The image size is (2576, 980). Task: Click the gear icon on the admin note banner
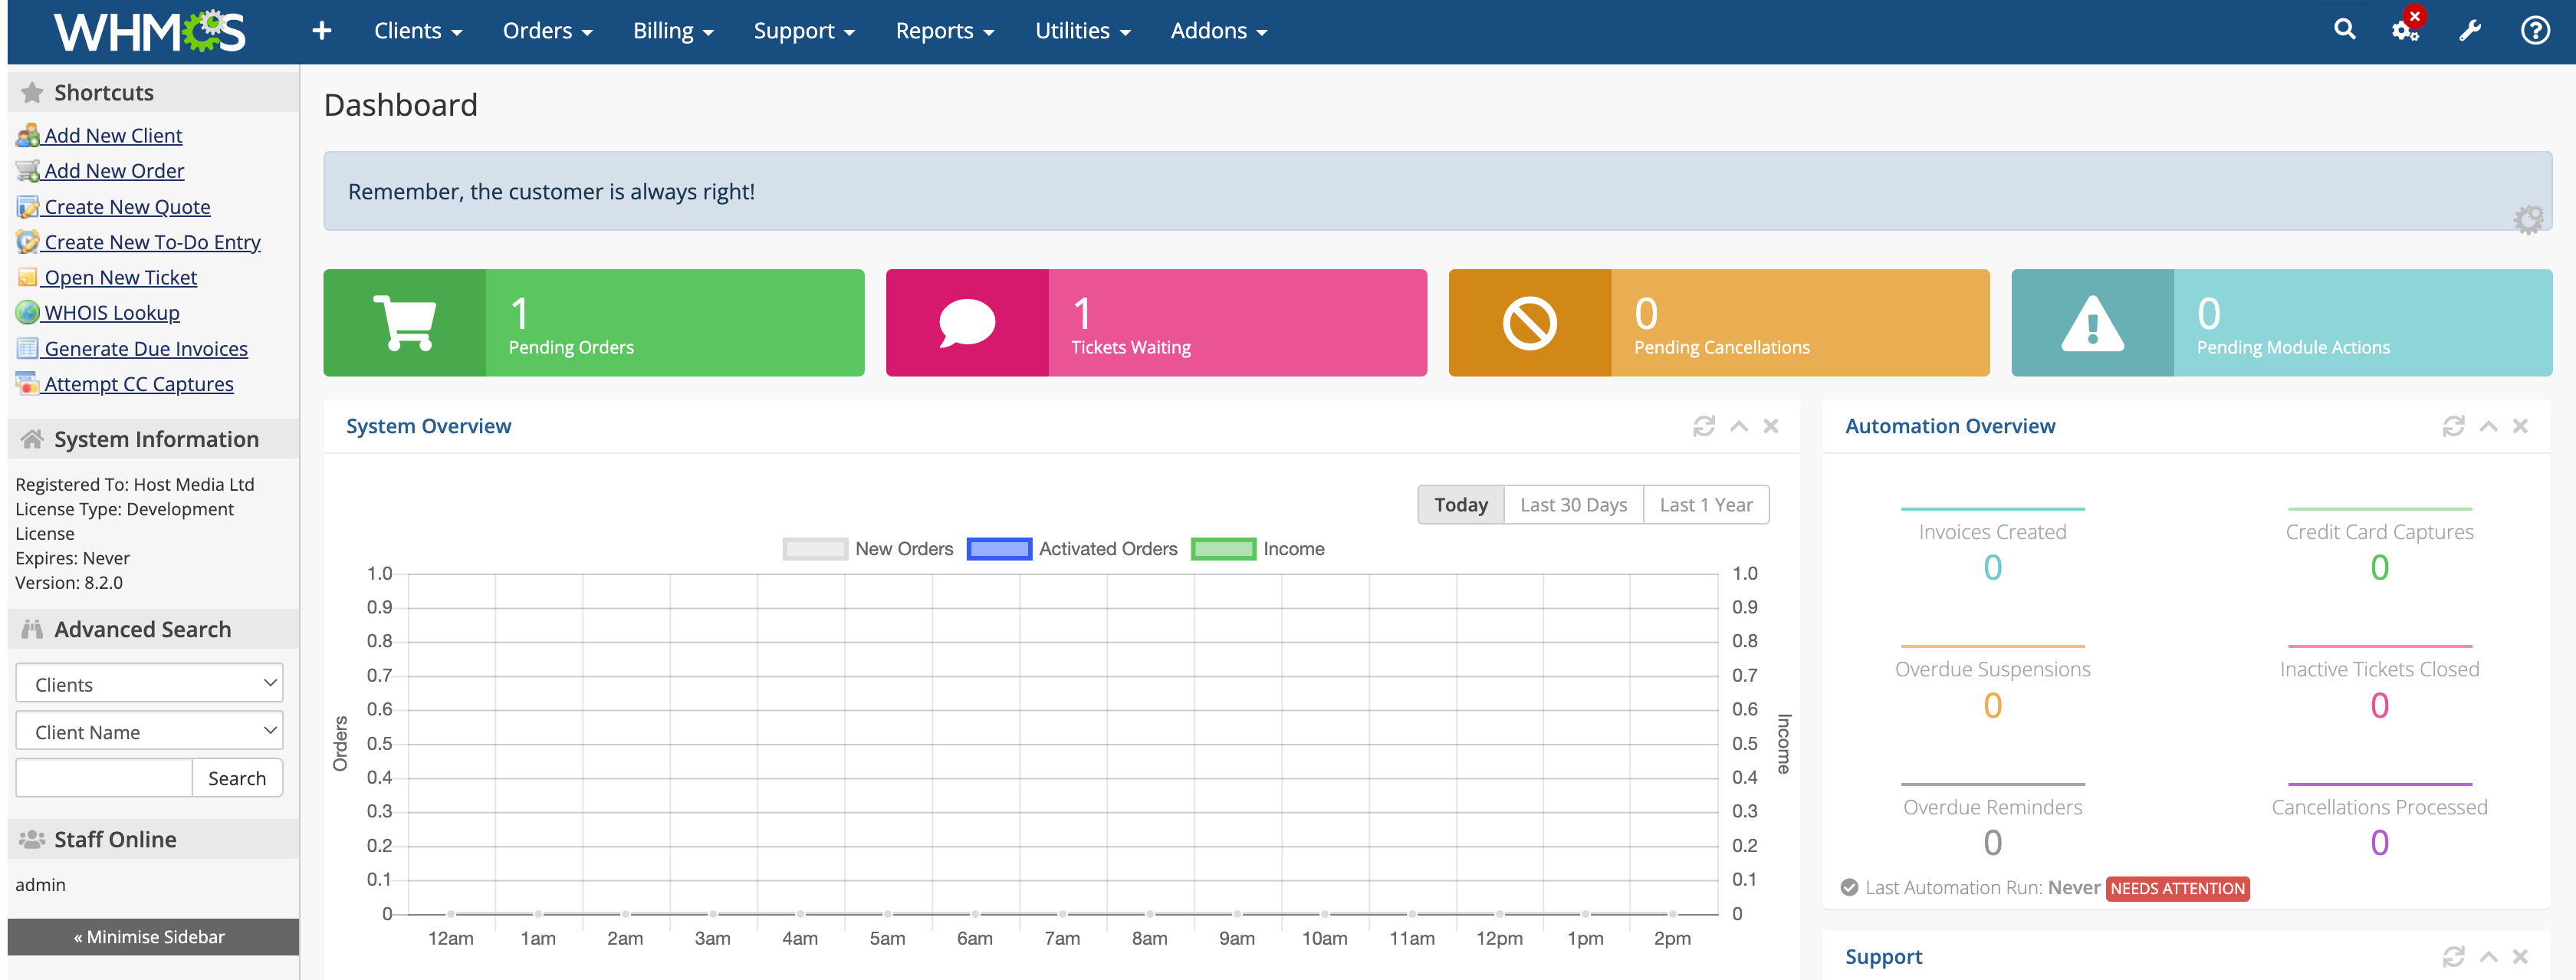pos(2528,219)
